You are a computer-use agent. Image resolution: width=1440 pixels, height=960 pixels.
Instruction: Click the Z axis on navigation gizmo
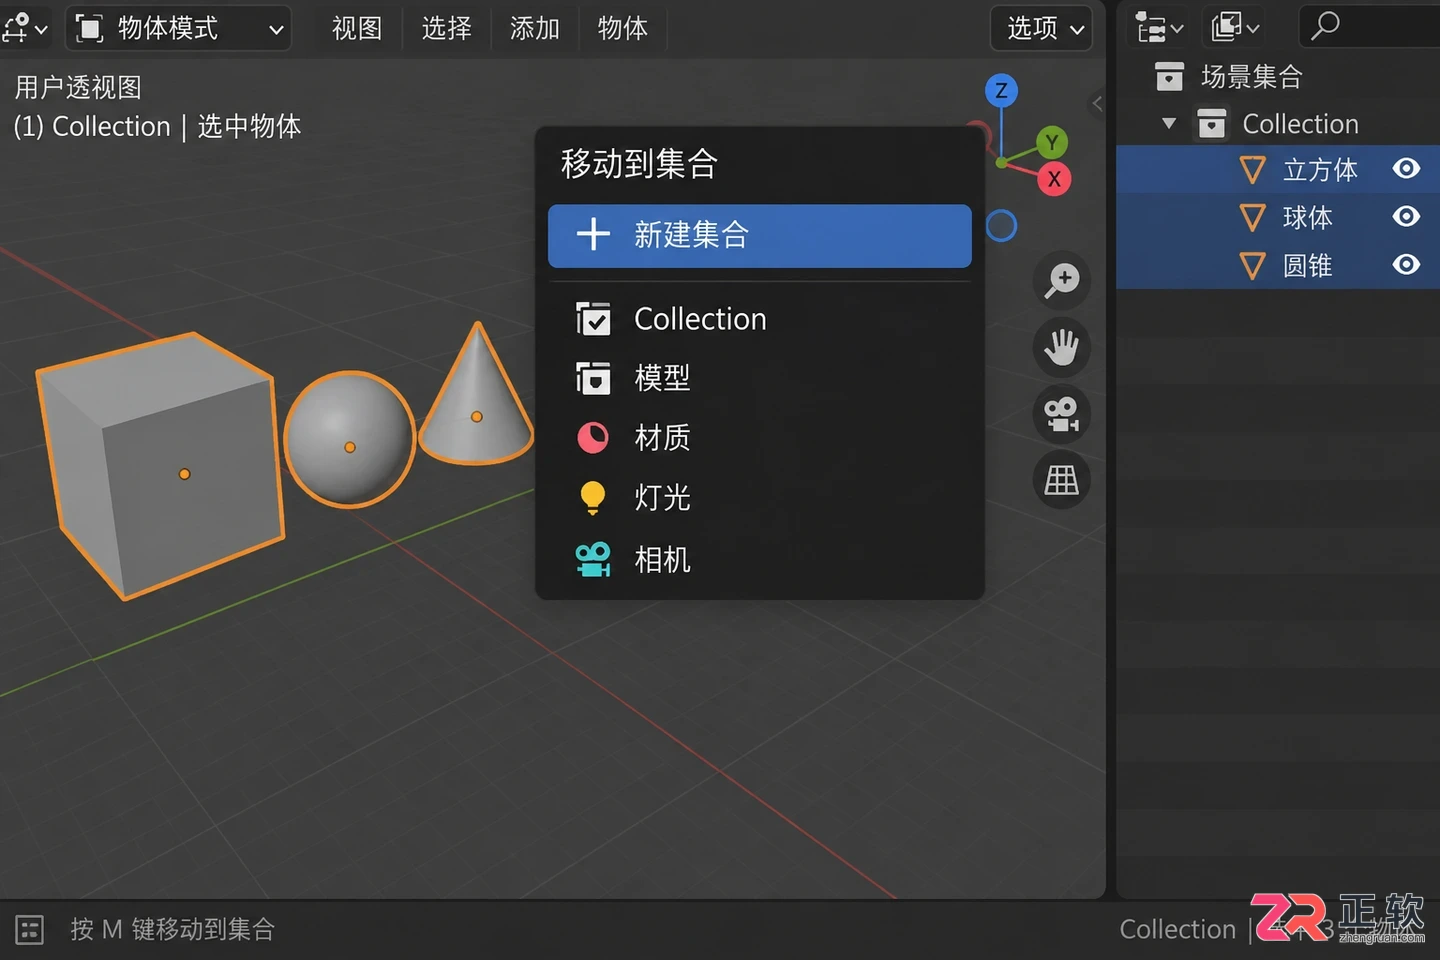point(1001,91)
